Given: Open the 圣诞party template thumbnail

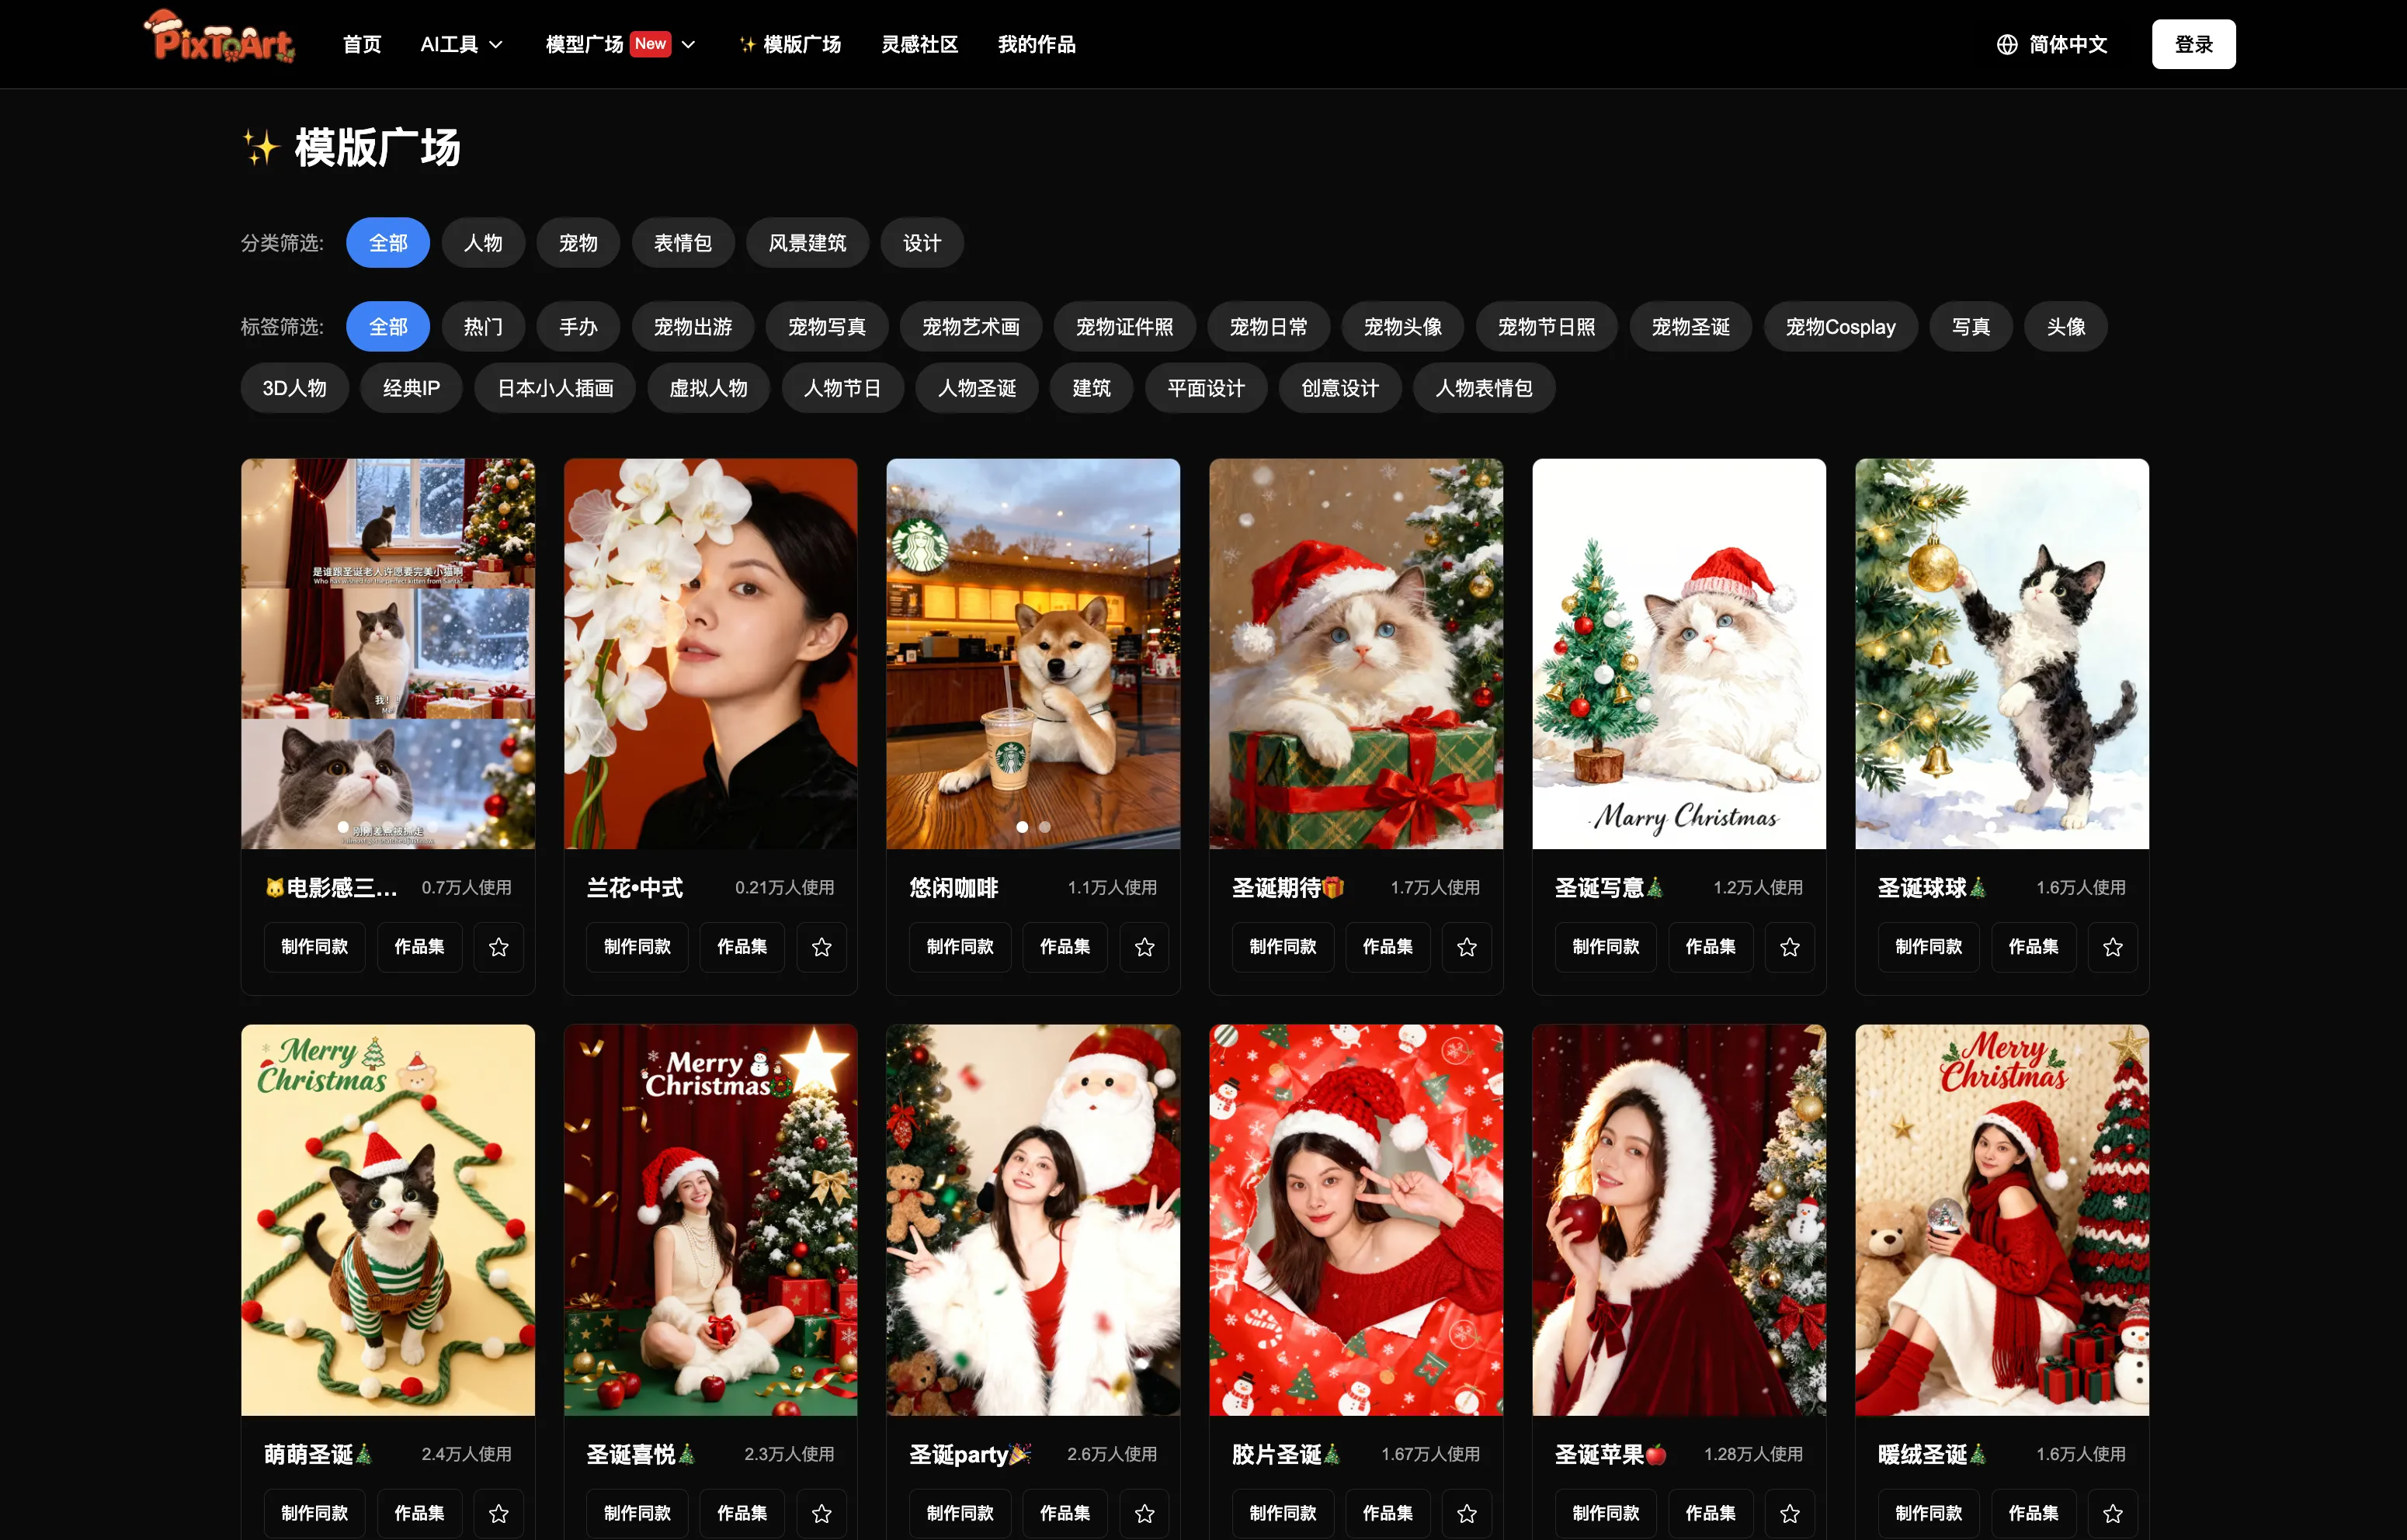Looking at the screenshot, I should [1032, 1219].
